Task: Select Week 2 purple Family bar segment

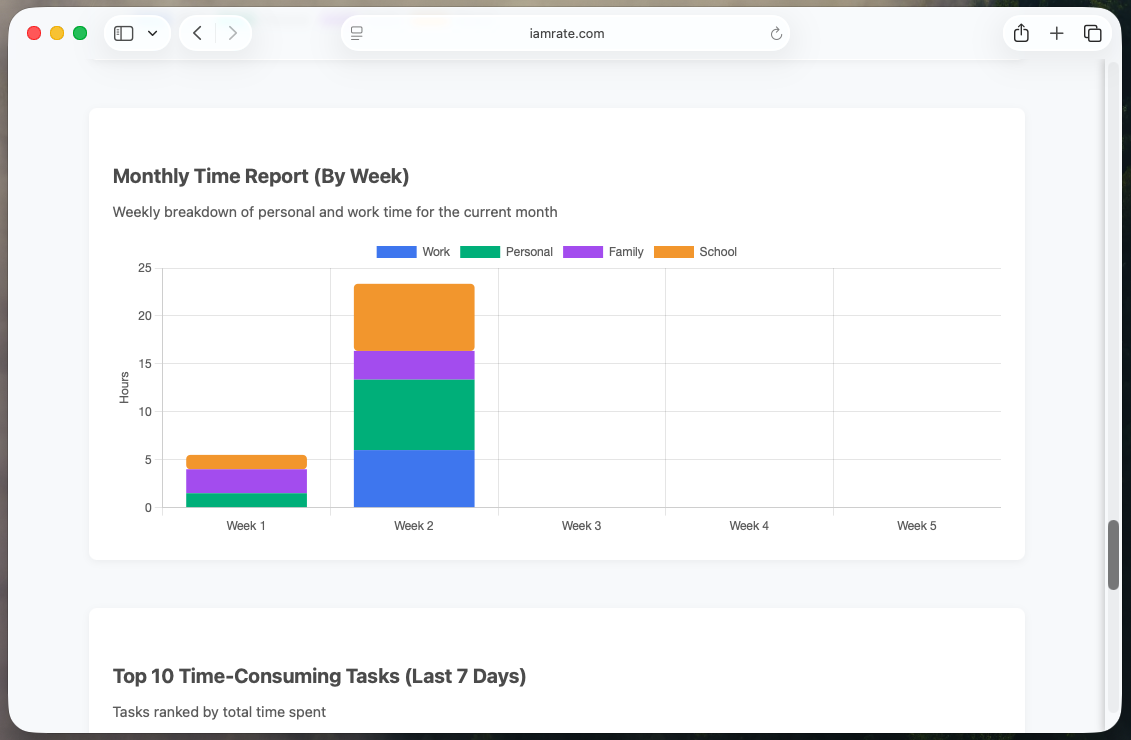Action: click(x=414, y=365)
